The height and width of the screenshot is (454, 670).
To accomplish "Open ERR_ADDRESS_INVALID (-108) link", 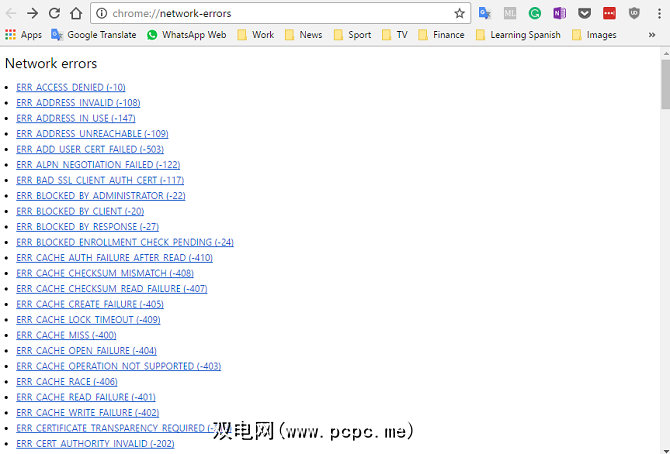I will pyautogui.click(x=78, y=103).
